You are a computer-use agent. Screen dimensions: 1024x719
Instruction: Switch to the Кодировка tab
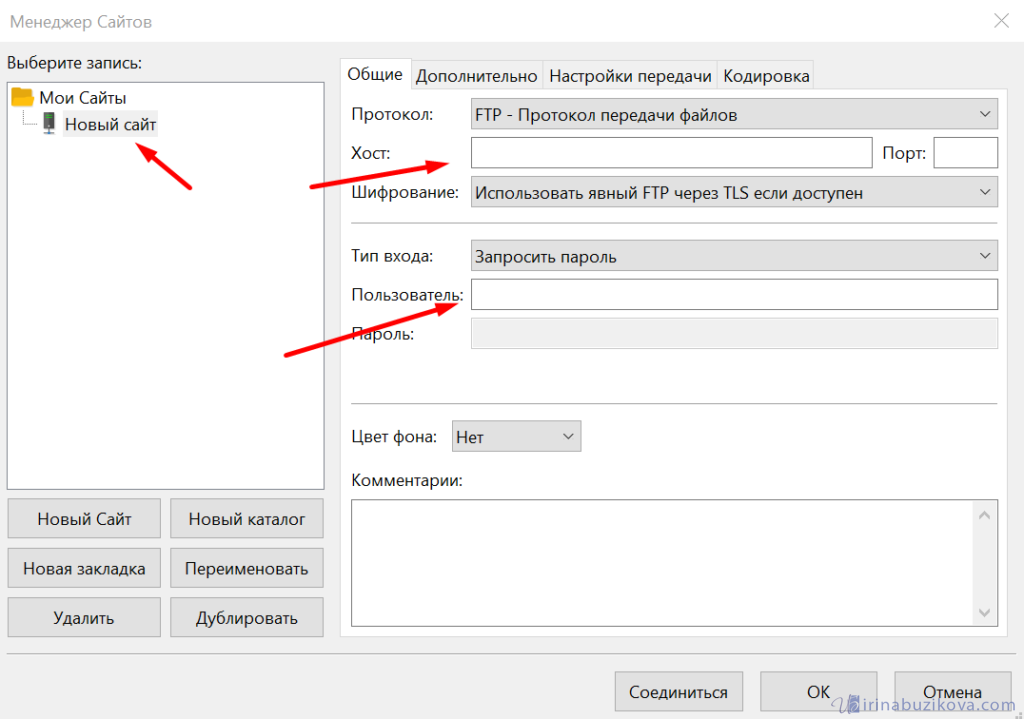766,76
